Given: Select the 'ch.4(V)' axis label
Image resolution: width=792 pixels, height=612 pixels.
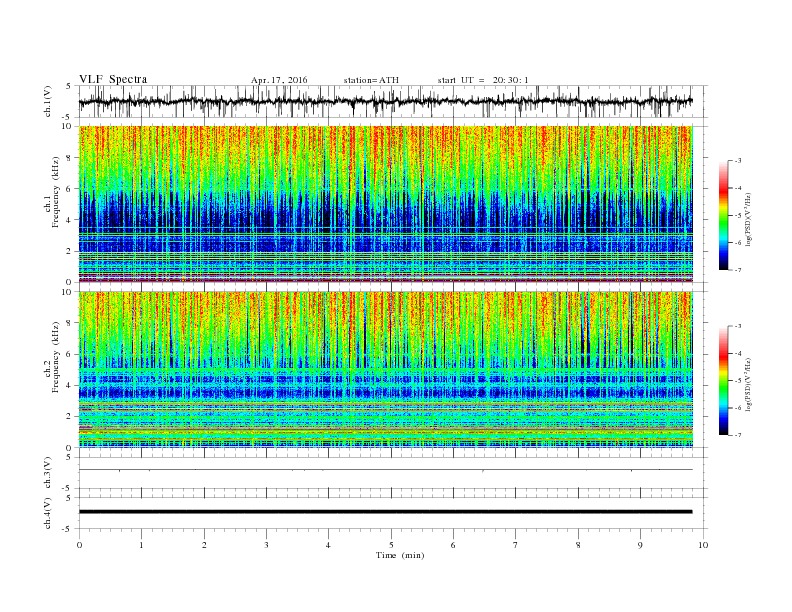Looking at the screenshot, I should point(48,513).
